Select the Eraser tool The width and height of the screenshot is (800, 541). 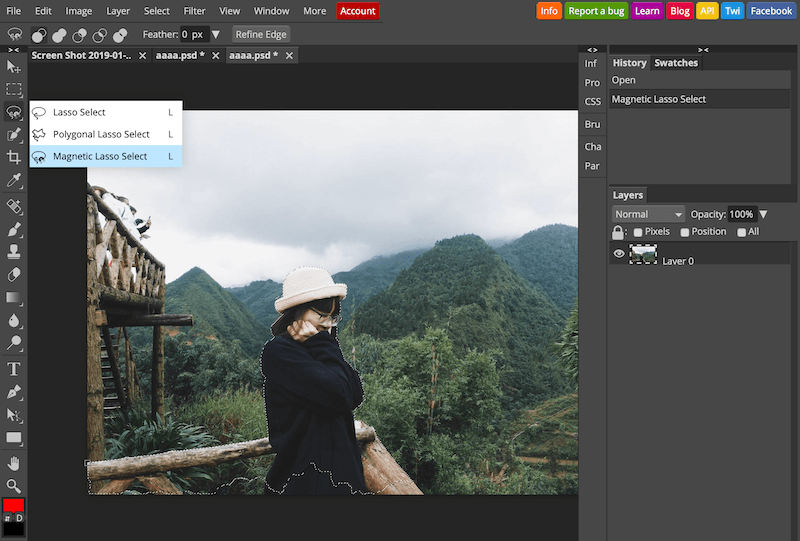[x=14, y=275]
